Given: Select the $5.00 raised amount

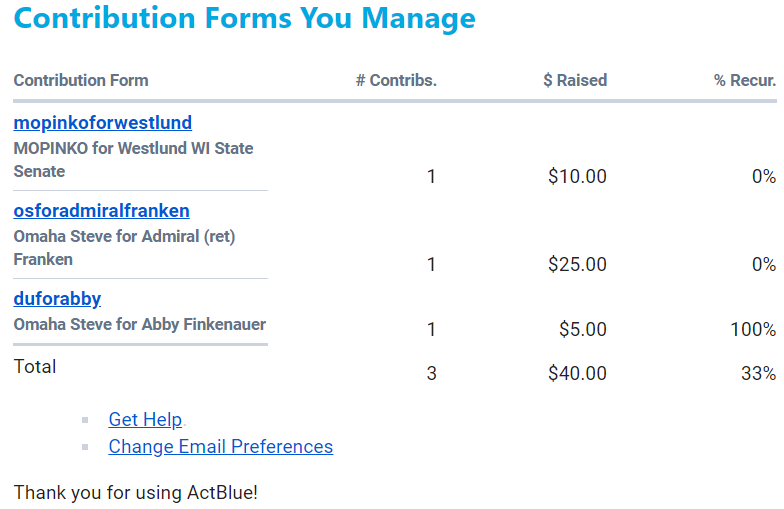Looking at the screenshot, I should [x=581, y=330].
